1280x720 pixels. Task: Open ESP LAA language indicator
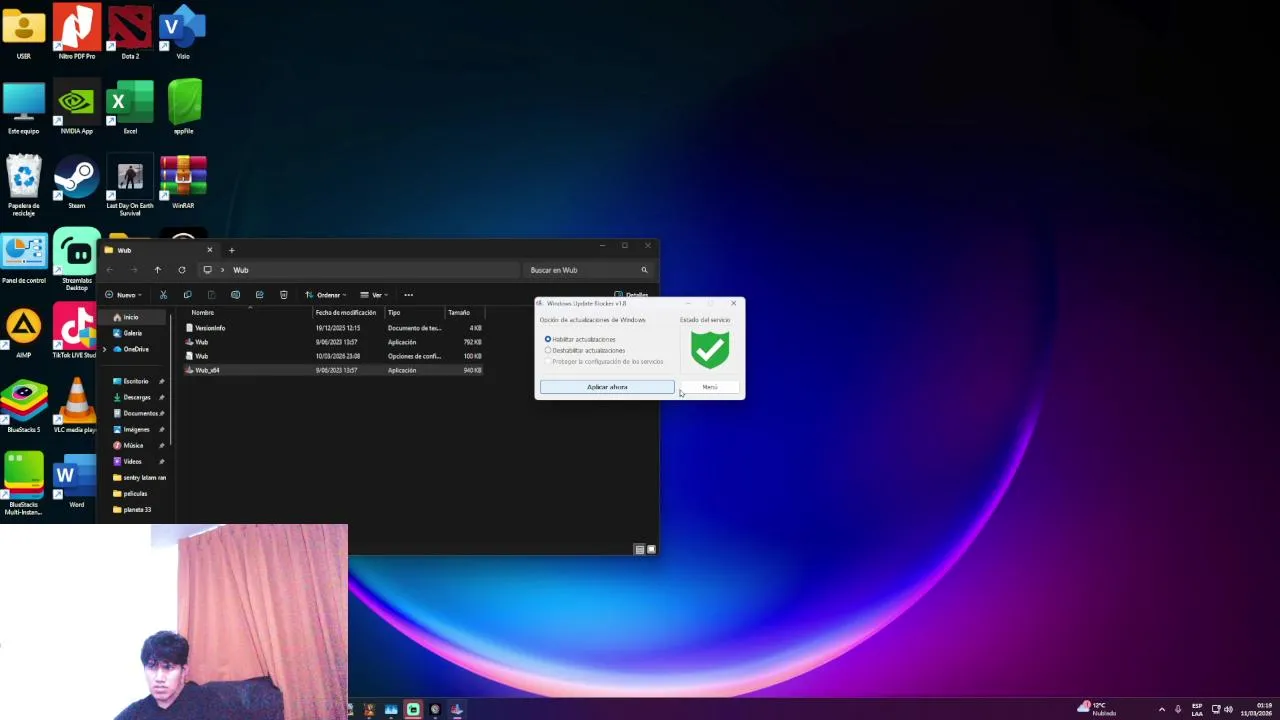coord(1197,709)
